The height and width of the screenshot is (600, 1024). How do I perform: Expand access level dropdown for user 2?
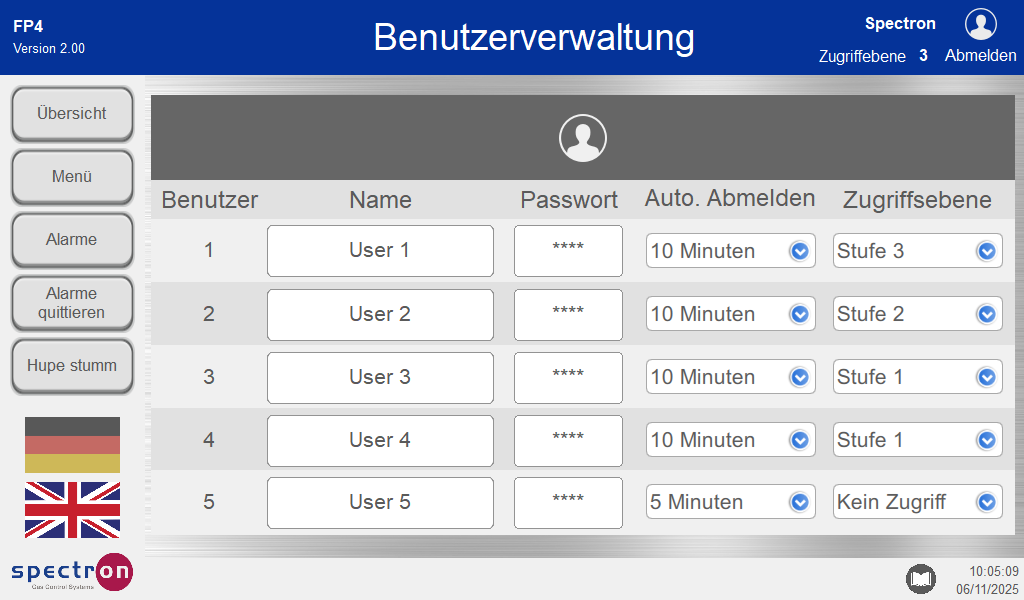(x=917, y=314)
